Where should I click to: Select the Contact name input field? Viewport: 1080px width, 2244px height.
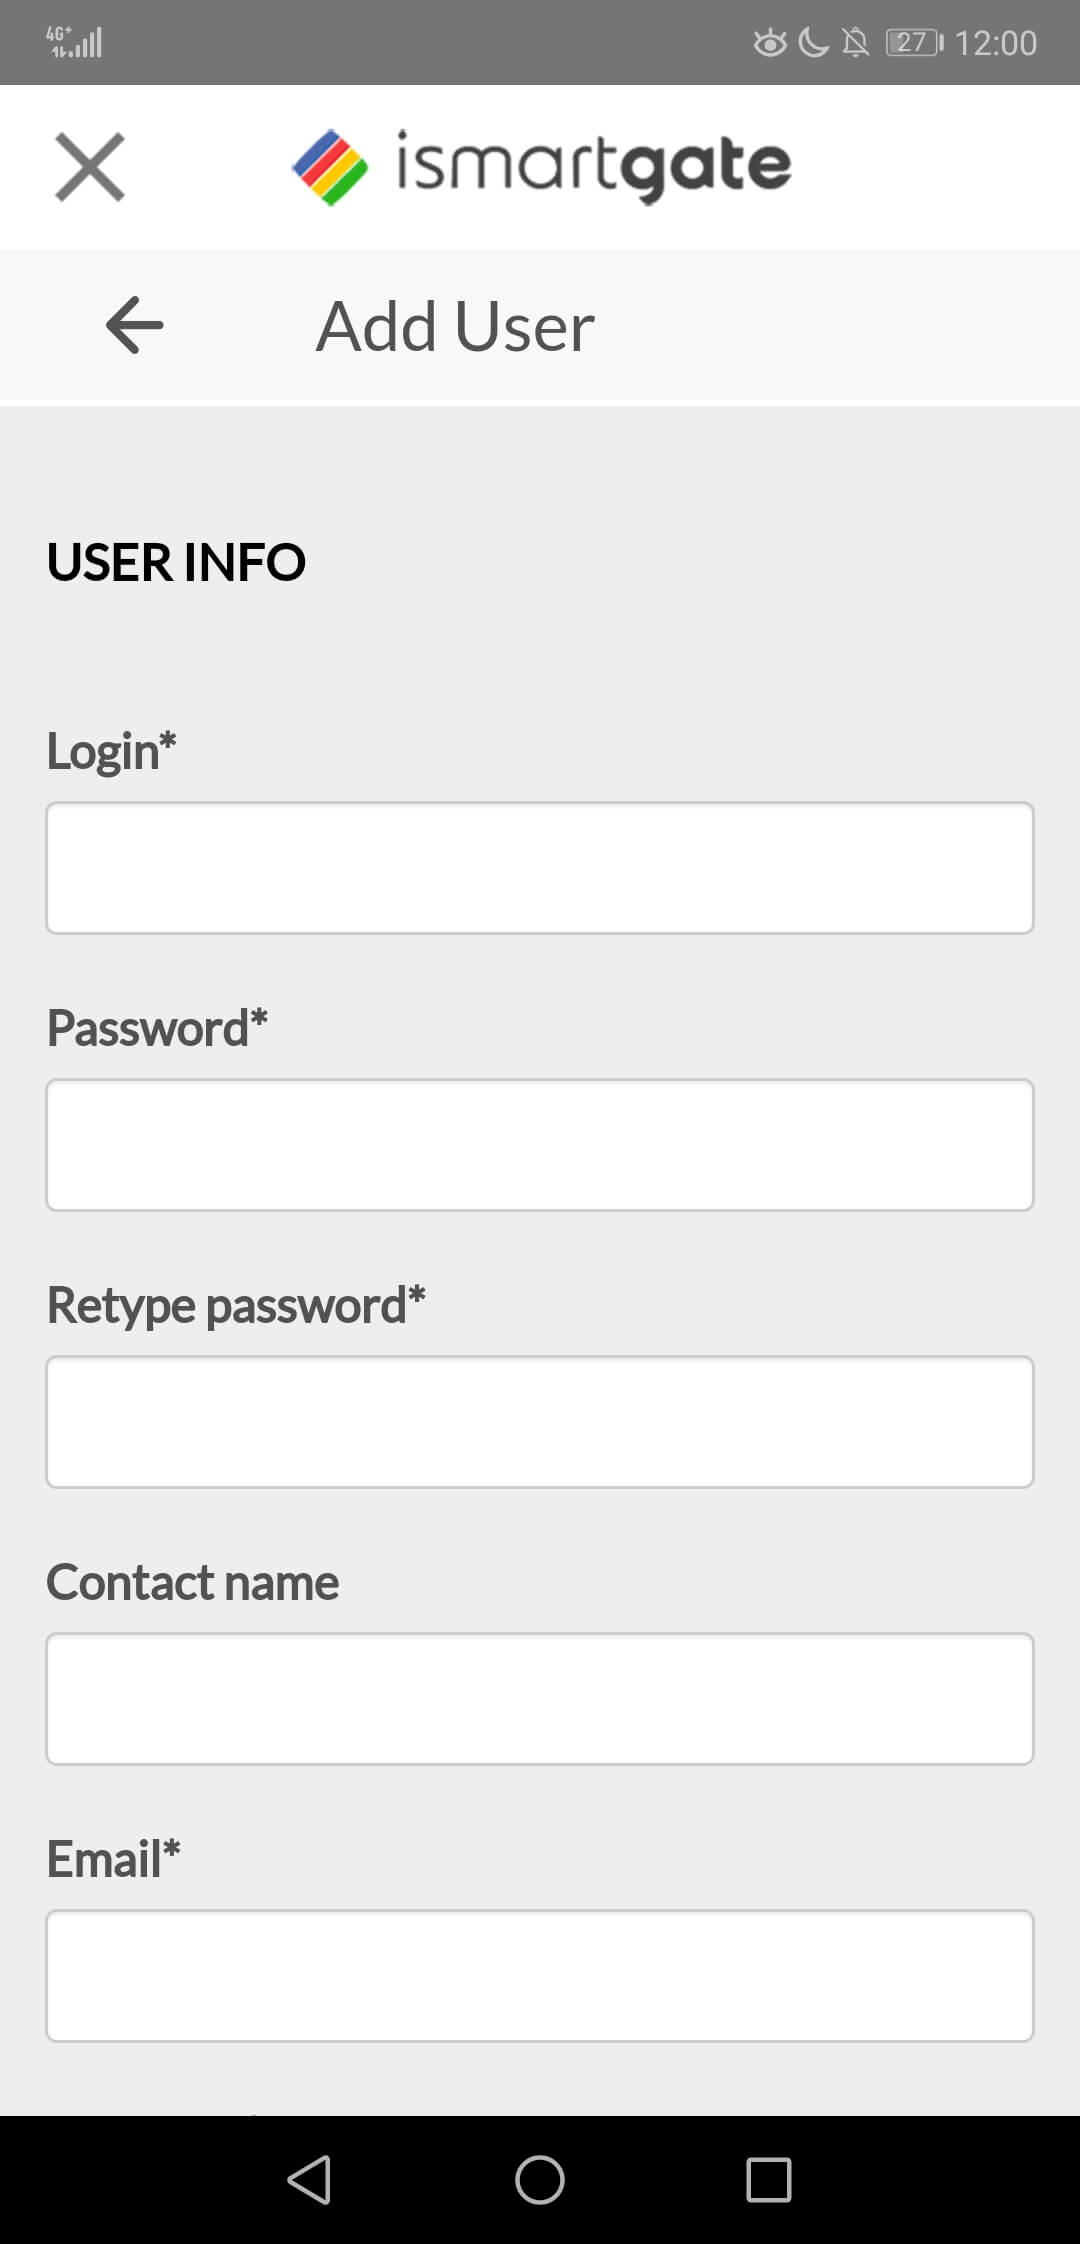click(x=540, y=1699)
